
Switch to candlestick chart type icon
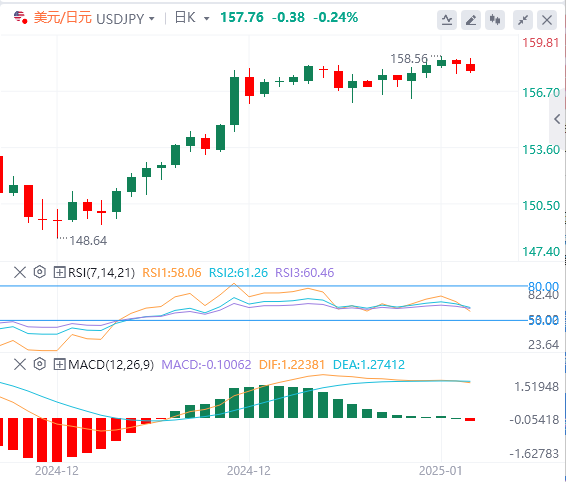495,20
